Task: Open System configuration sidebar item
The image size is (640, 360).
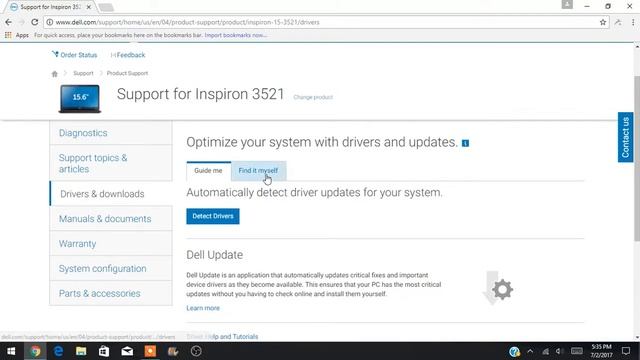Action: (111, 269)
